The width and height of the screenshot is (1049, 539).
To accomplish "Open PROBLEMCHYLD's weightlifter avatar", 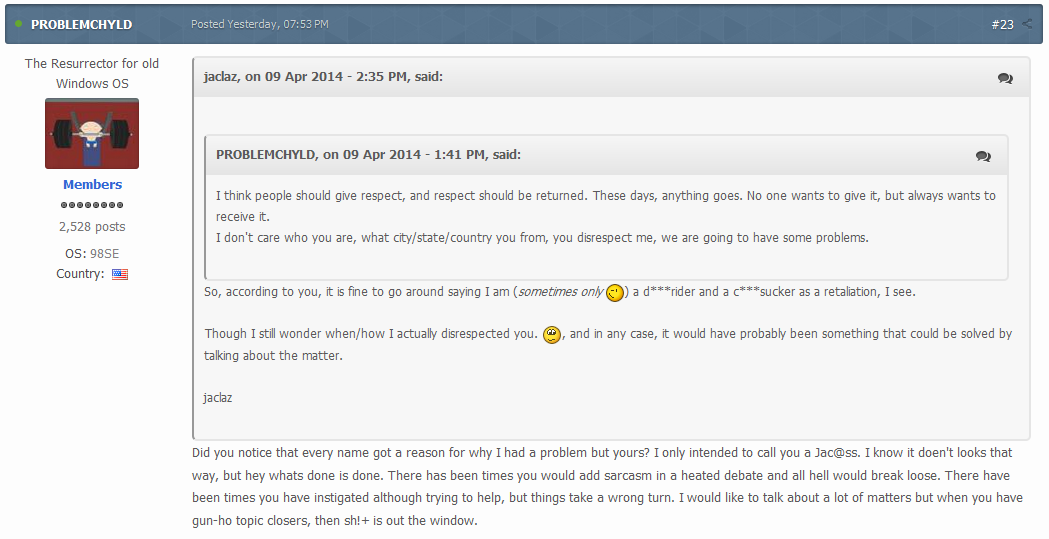I will [x=92, y=134].
